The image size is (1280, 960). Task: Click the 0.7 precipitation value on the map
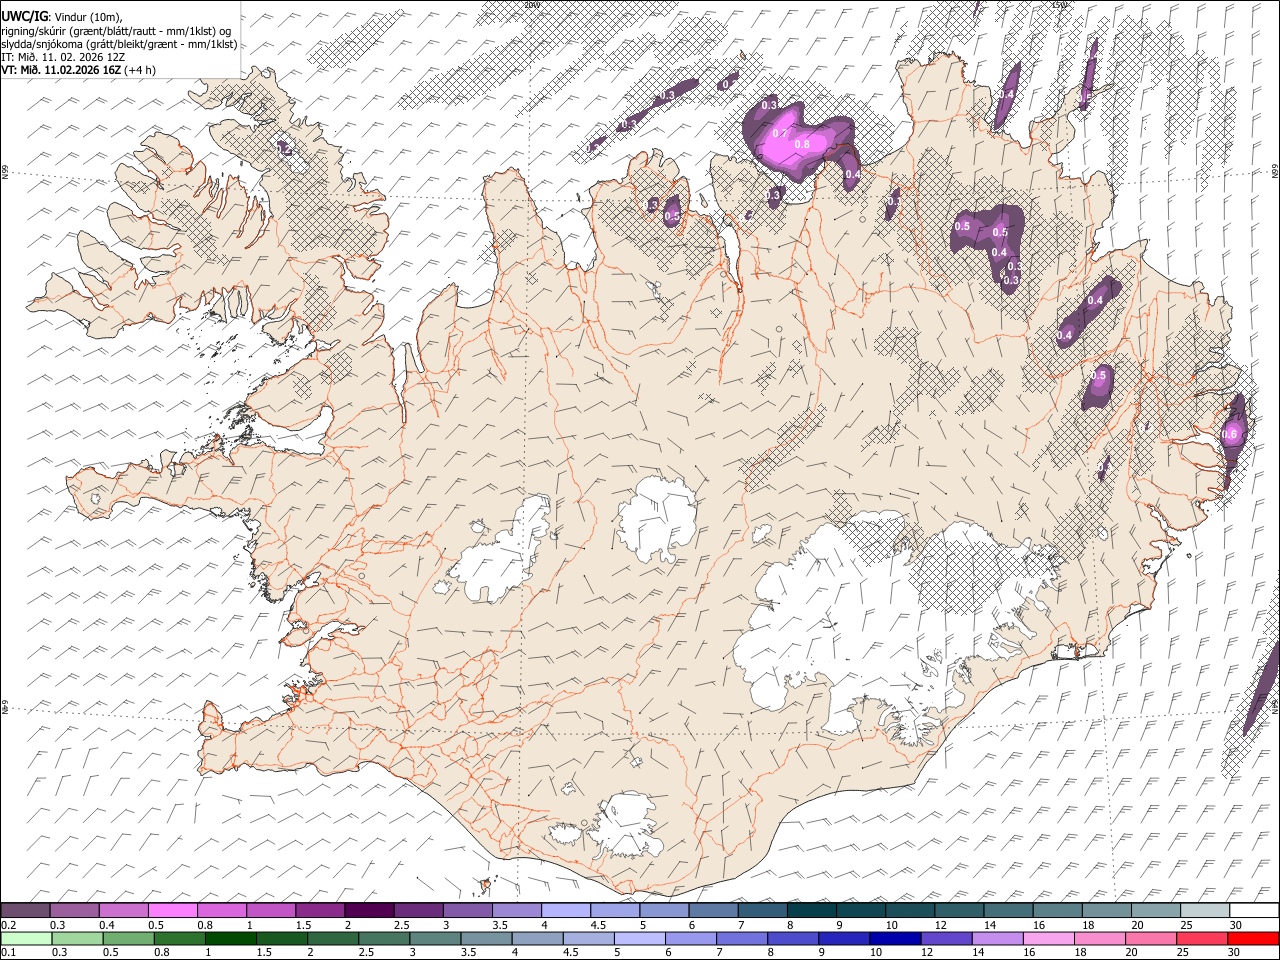click(781, 133)
